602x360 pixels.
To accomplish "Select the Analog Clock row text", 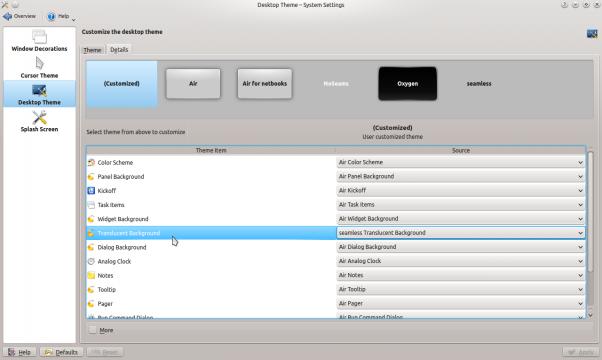I will (x=114, y=261).
